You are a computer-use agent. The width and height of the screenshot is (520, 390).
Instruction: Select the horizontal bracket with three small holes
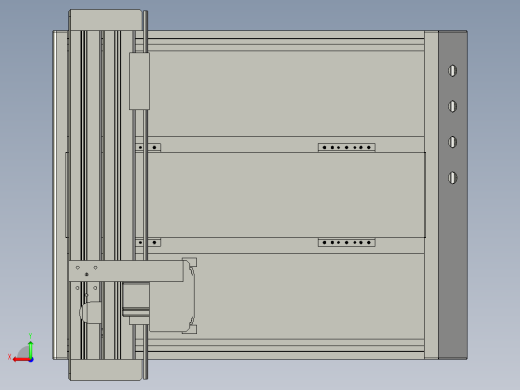[126, 271]
